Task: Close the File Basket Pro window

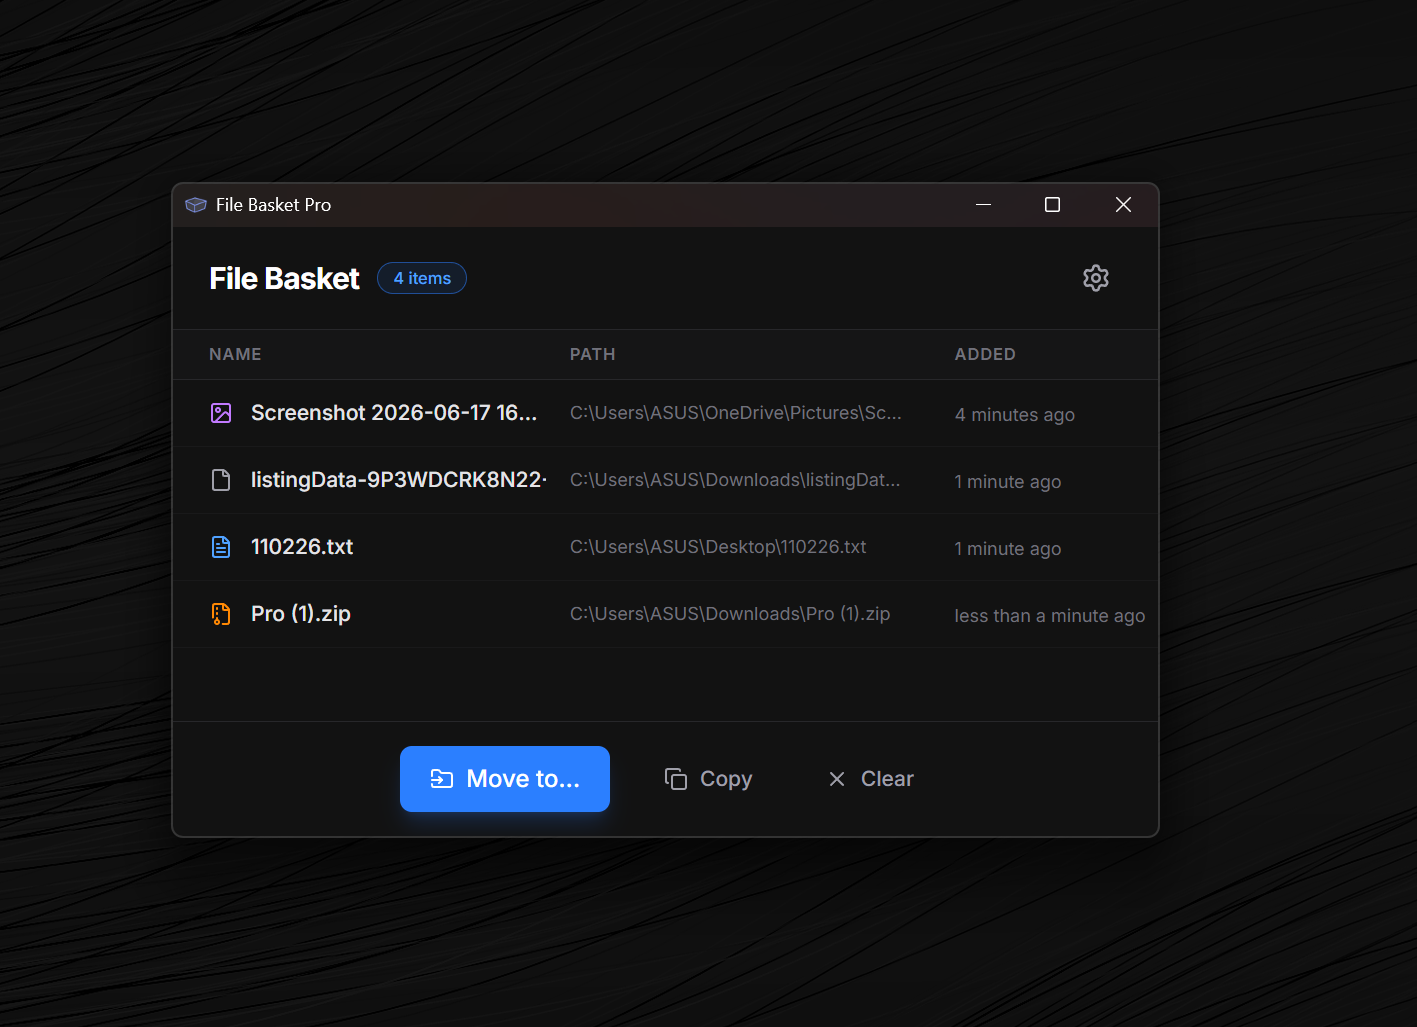Action: pos(1123,204)
